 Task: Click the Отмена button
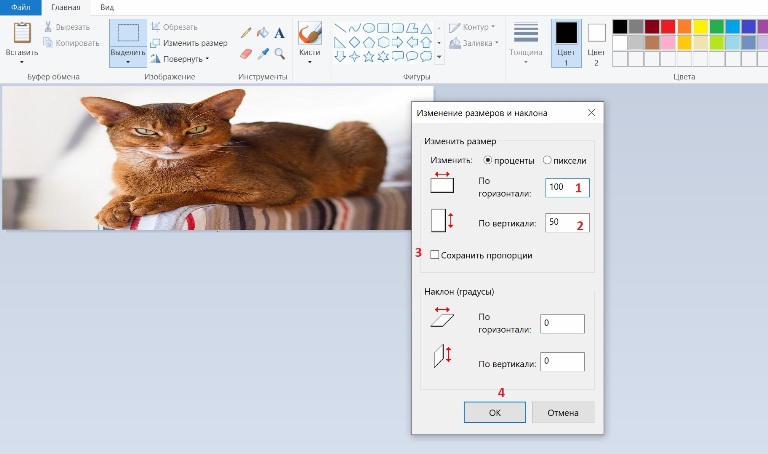coord(563,412)
